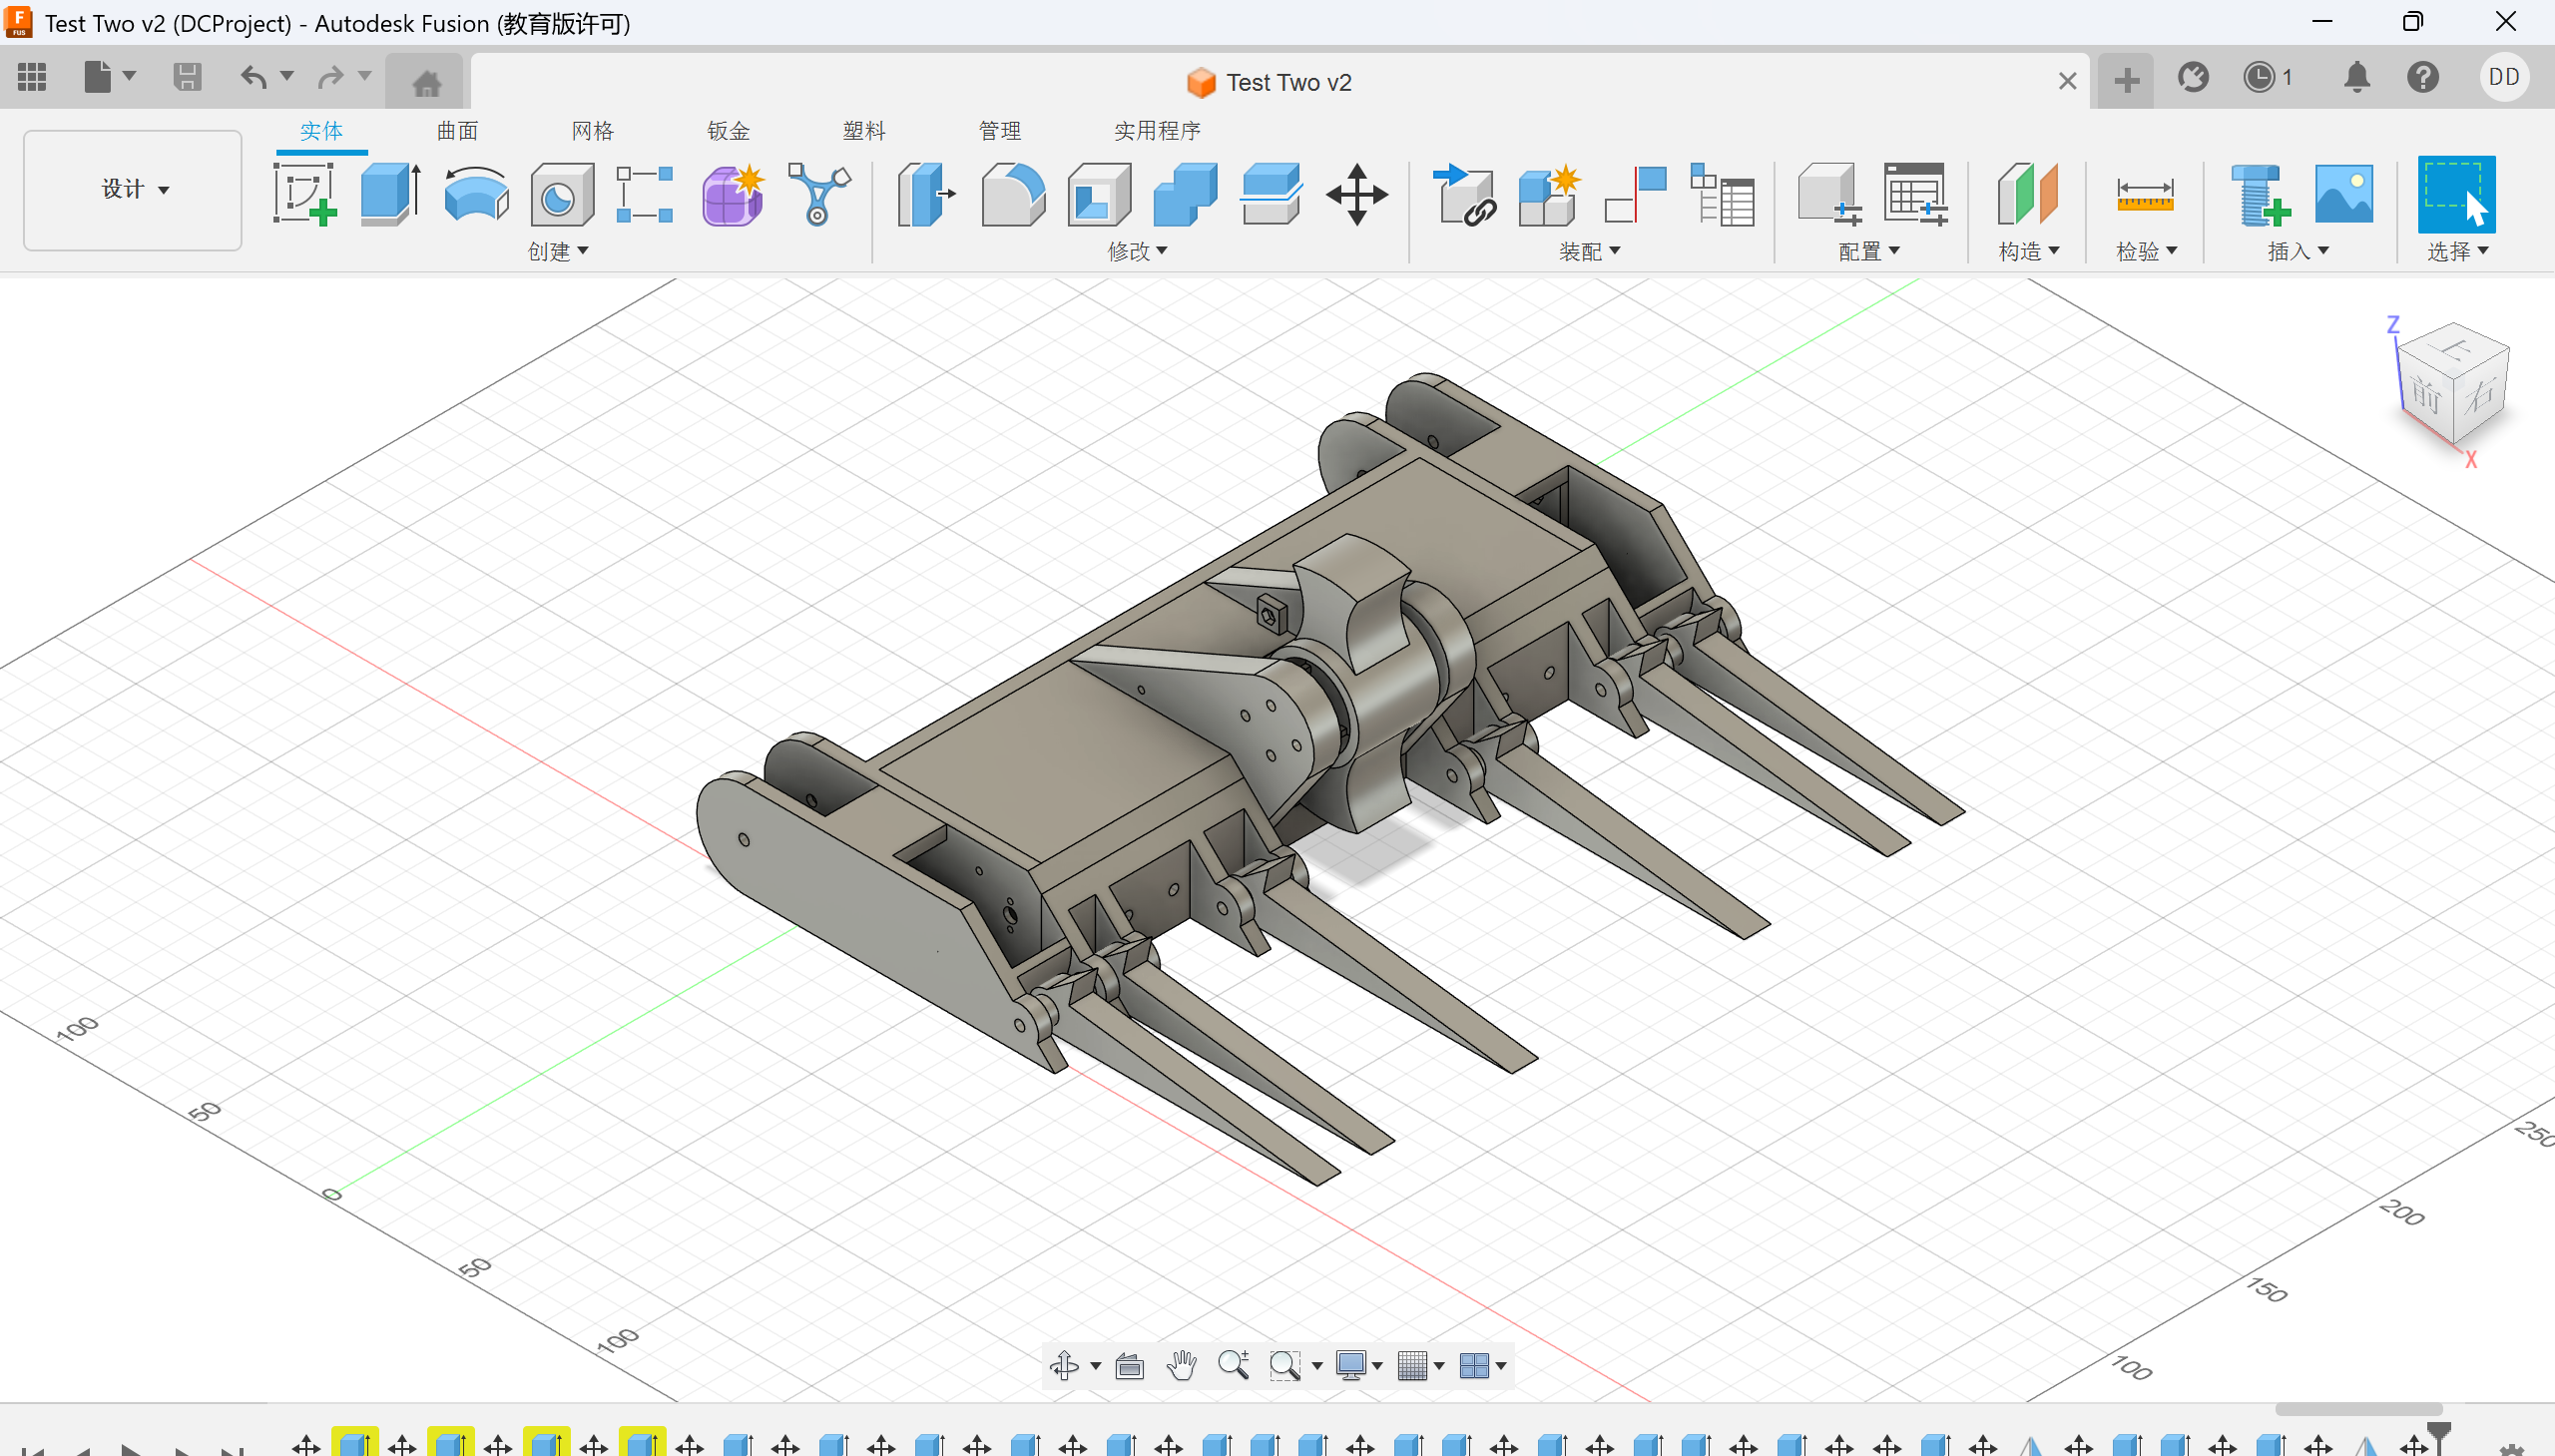The image size is (2555, 1456).
Task: Click the ViewCube front face
Action: [x=2426, y=395]
